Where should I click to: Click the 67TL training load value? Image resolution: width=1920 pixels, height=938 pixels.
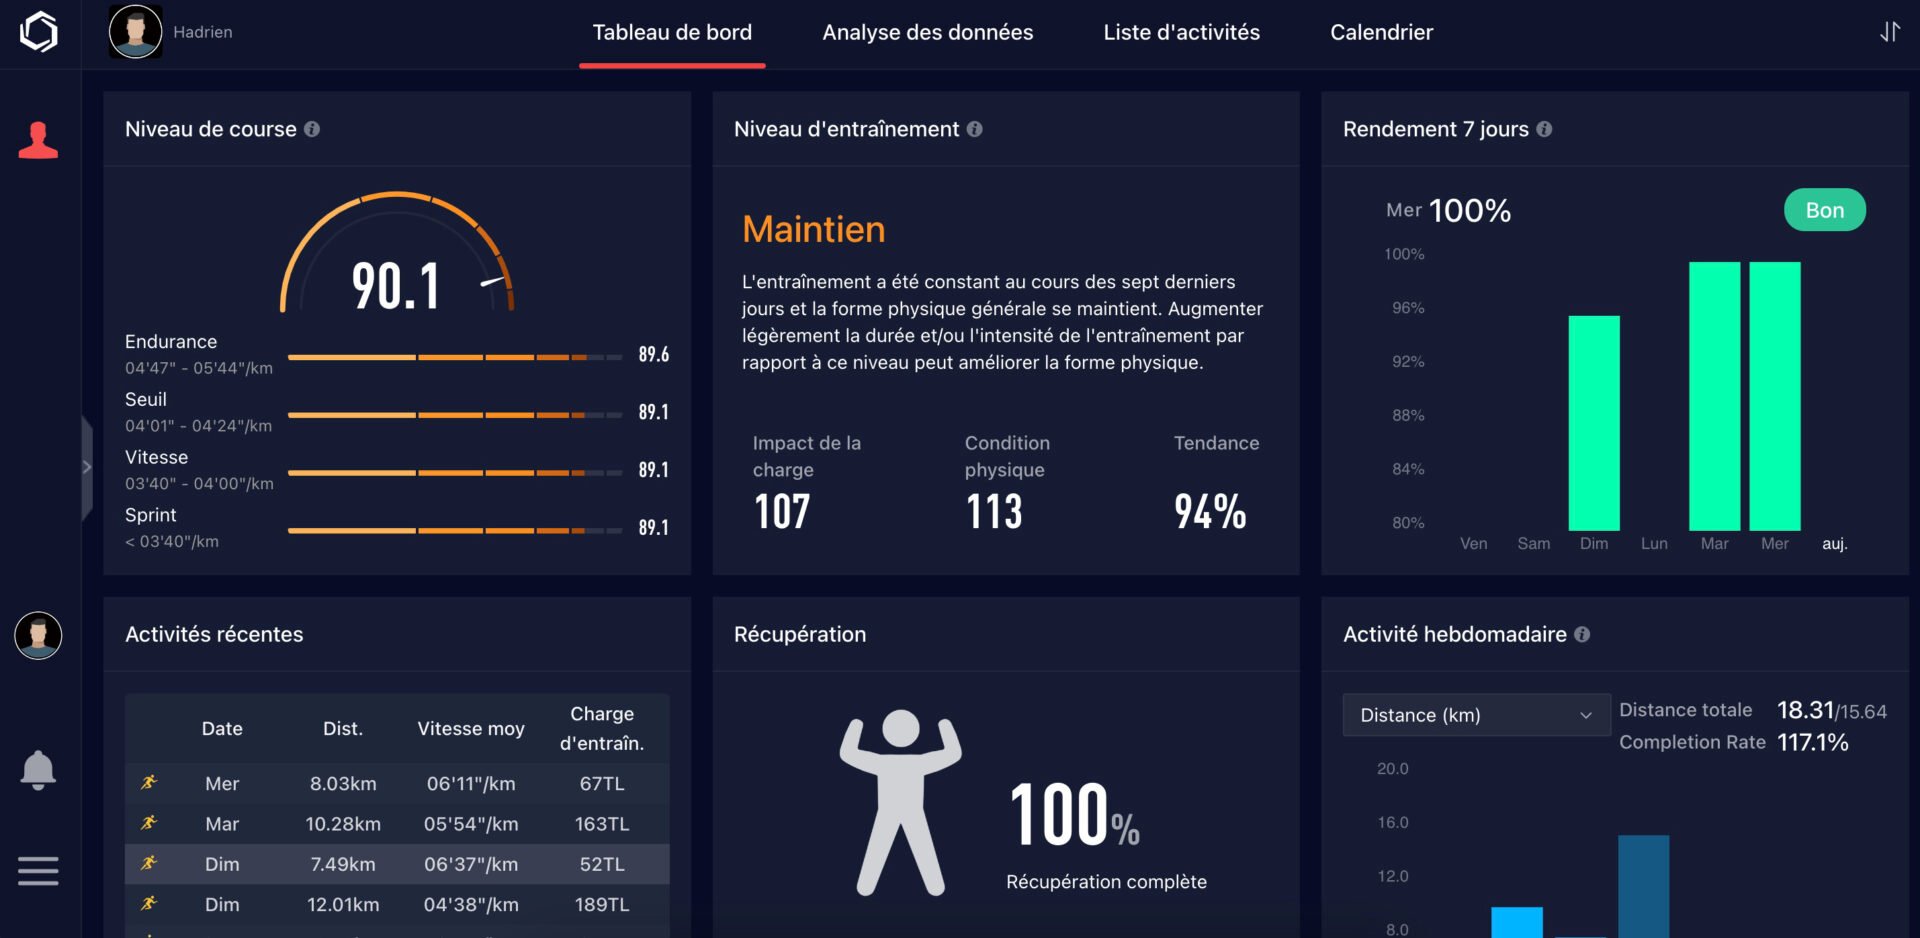[x=602, y=784]
